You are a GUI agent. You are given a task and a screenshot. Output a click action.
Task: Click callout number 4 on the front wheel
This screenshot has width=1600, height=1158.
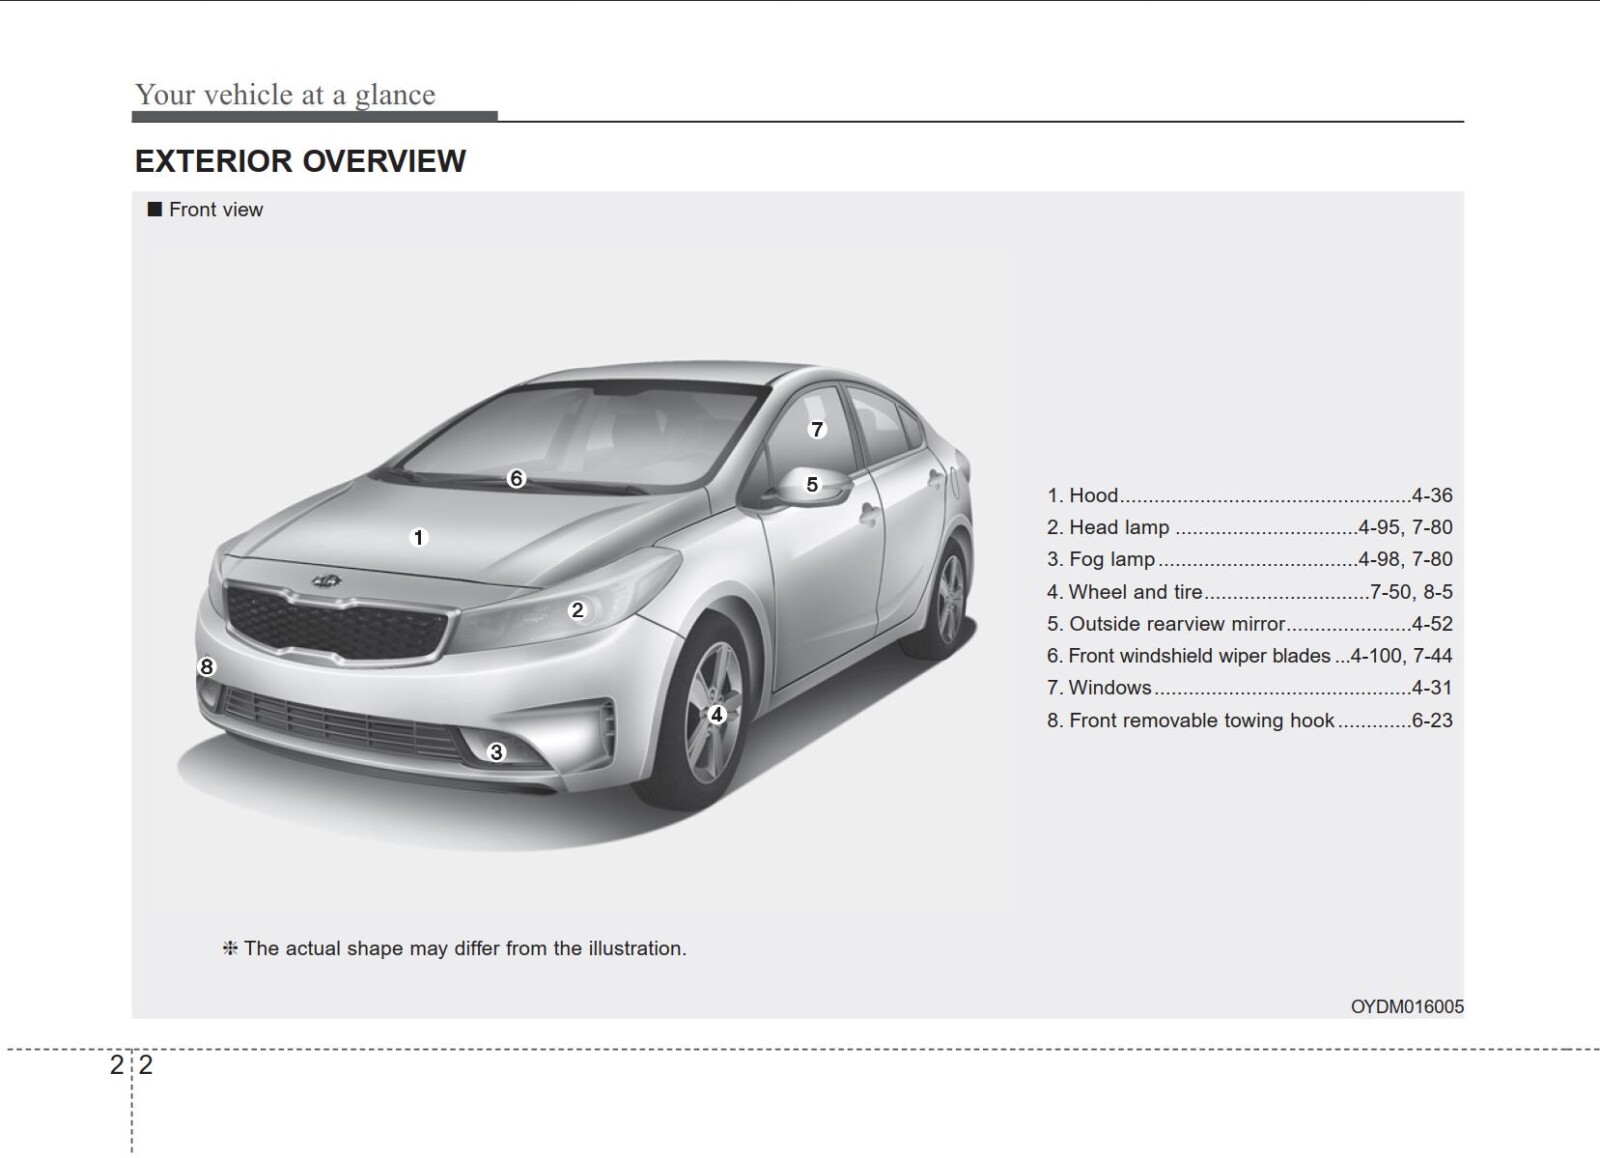(716, 714)
